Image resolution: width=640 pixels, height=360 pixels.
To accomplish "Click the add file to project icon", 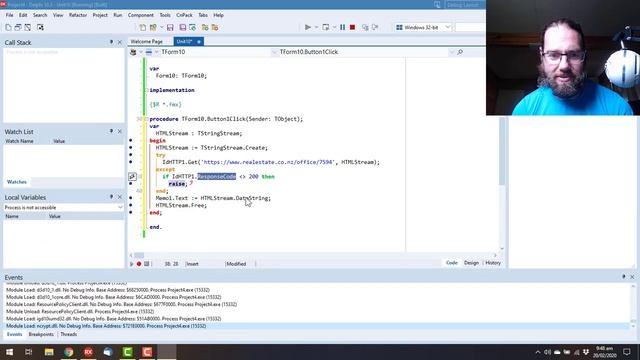I will [x=205, y=27].
